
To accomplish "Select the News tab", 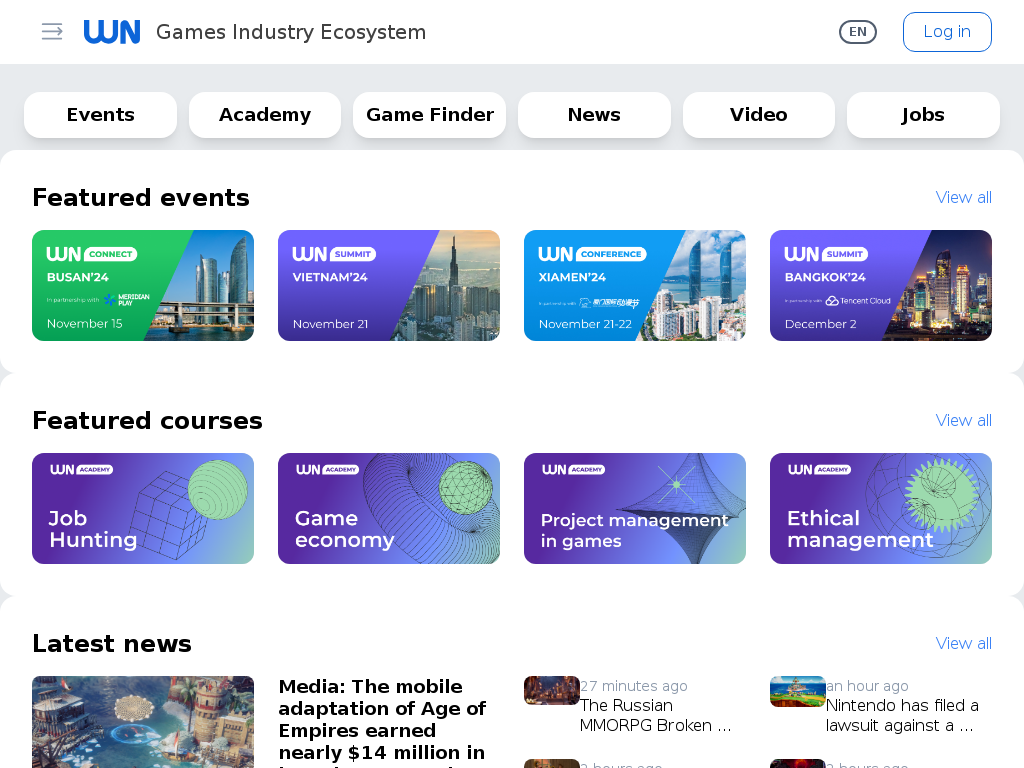I will click(594, 115).
